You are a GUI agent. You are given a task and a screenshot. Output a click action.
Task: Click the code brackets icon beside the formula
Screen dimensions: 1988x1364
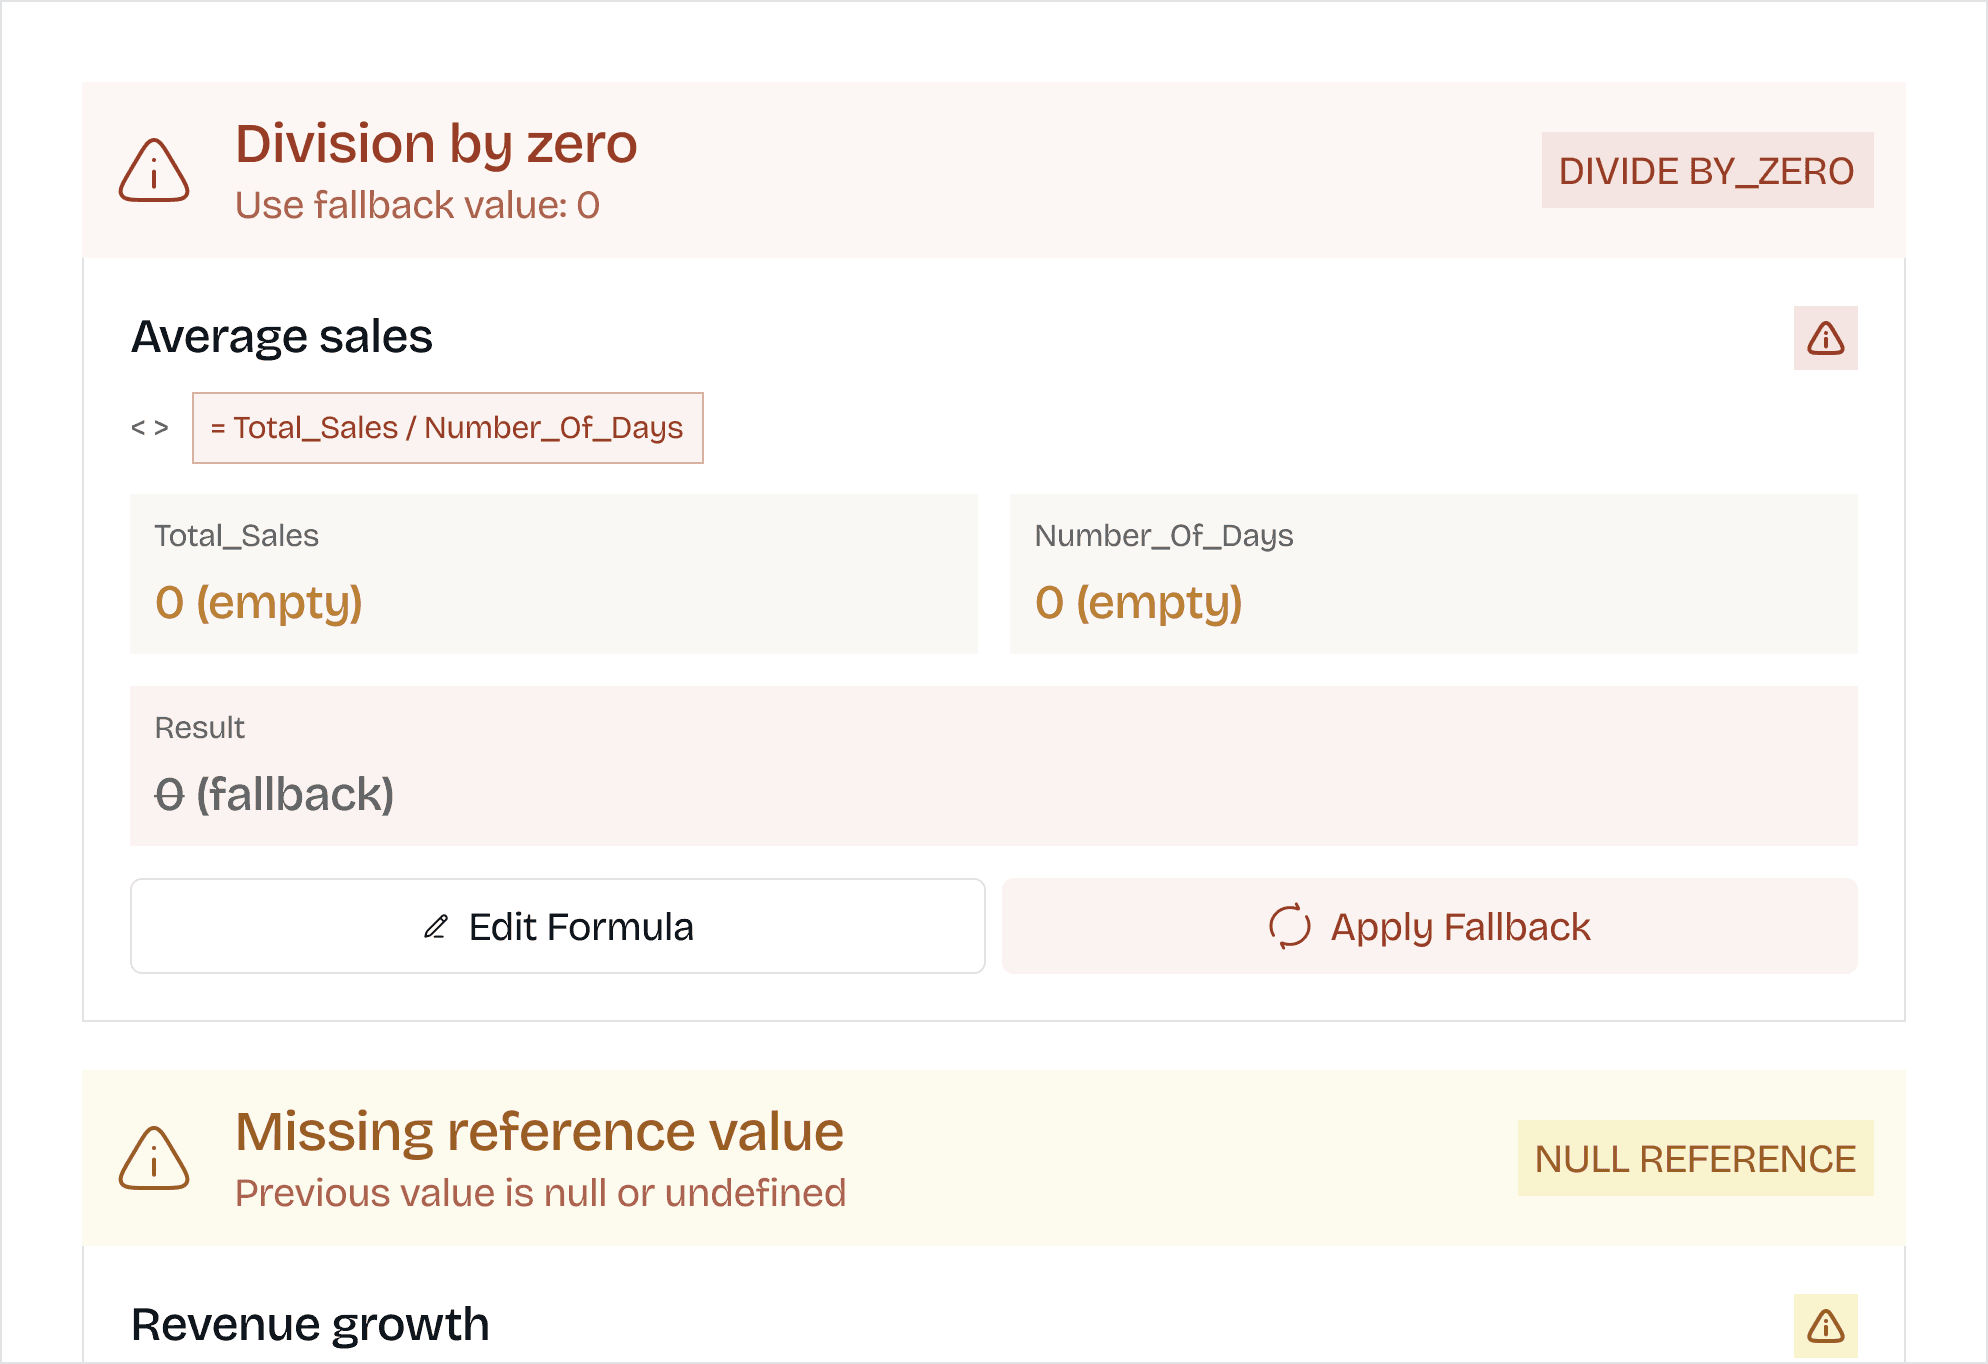[150, 428]
